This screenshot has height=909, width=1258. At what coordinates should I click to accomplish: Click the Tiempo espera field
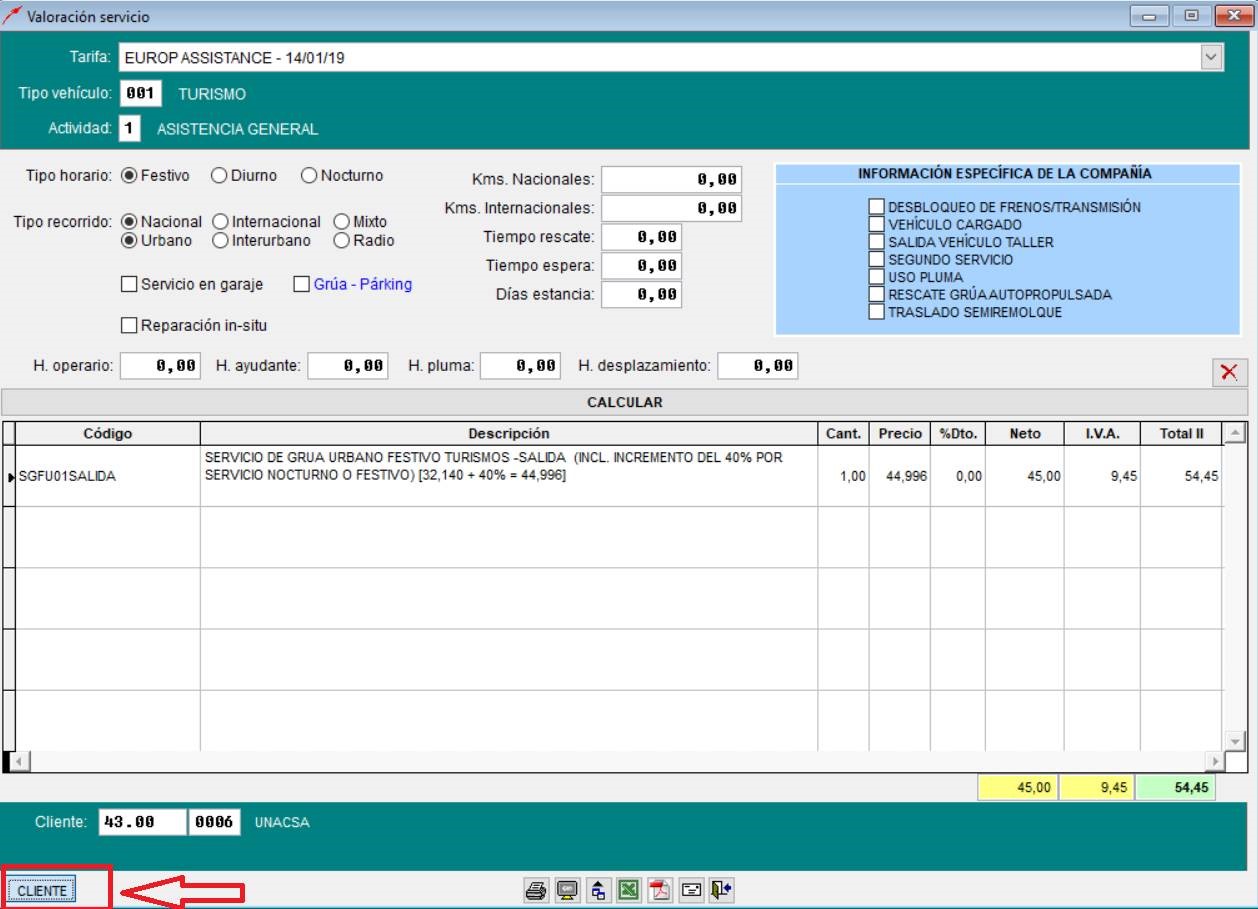[642, 266]
